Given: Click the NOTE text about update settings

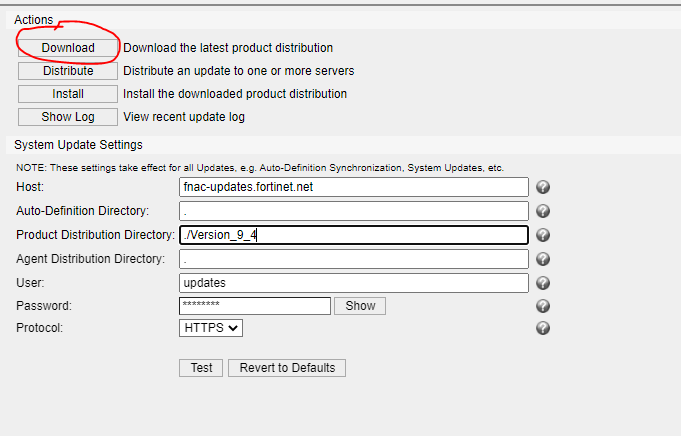Looking at the screenshot, I should (x=260, y=168).
